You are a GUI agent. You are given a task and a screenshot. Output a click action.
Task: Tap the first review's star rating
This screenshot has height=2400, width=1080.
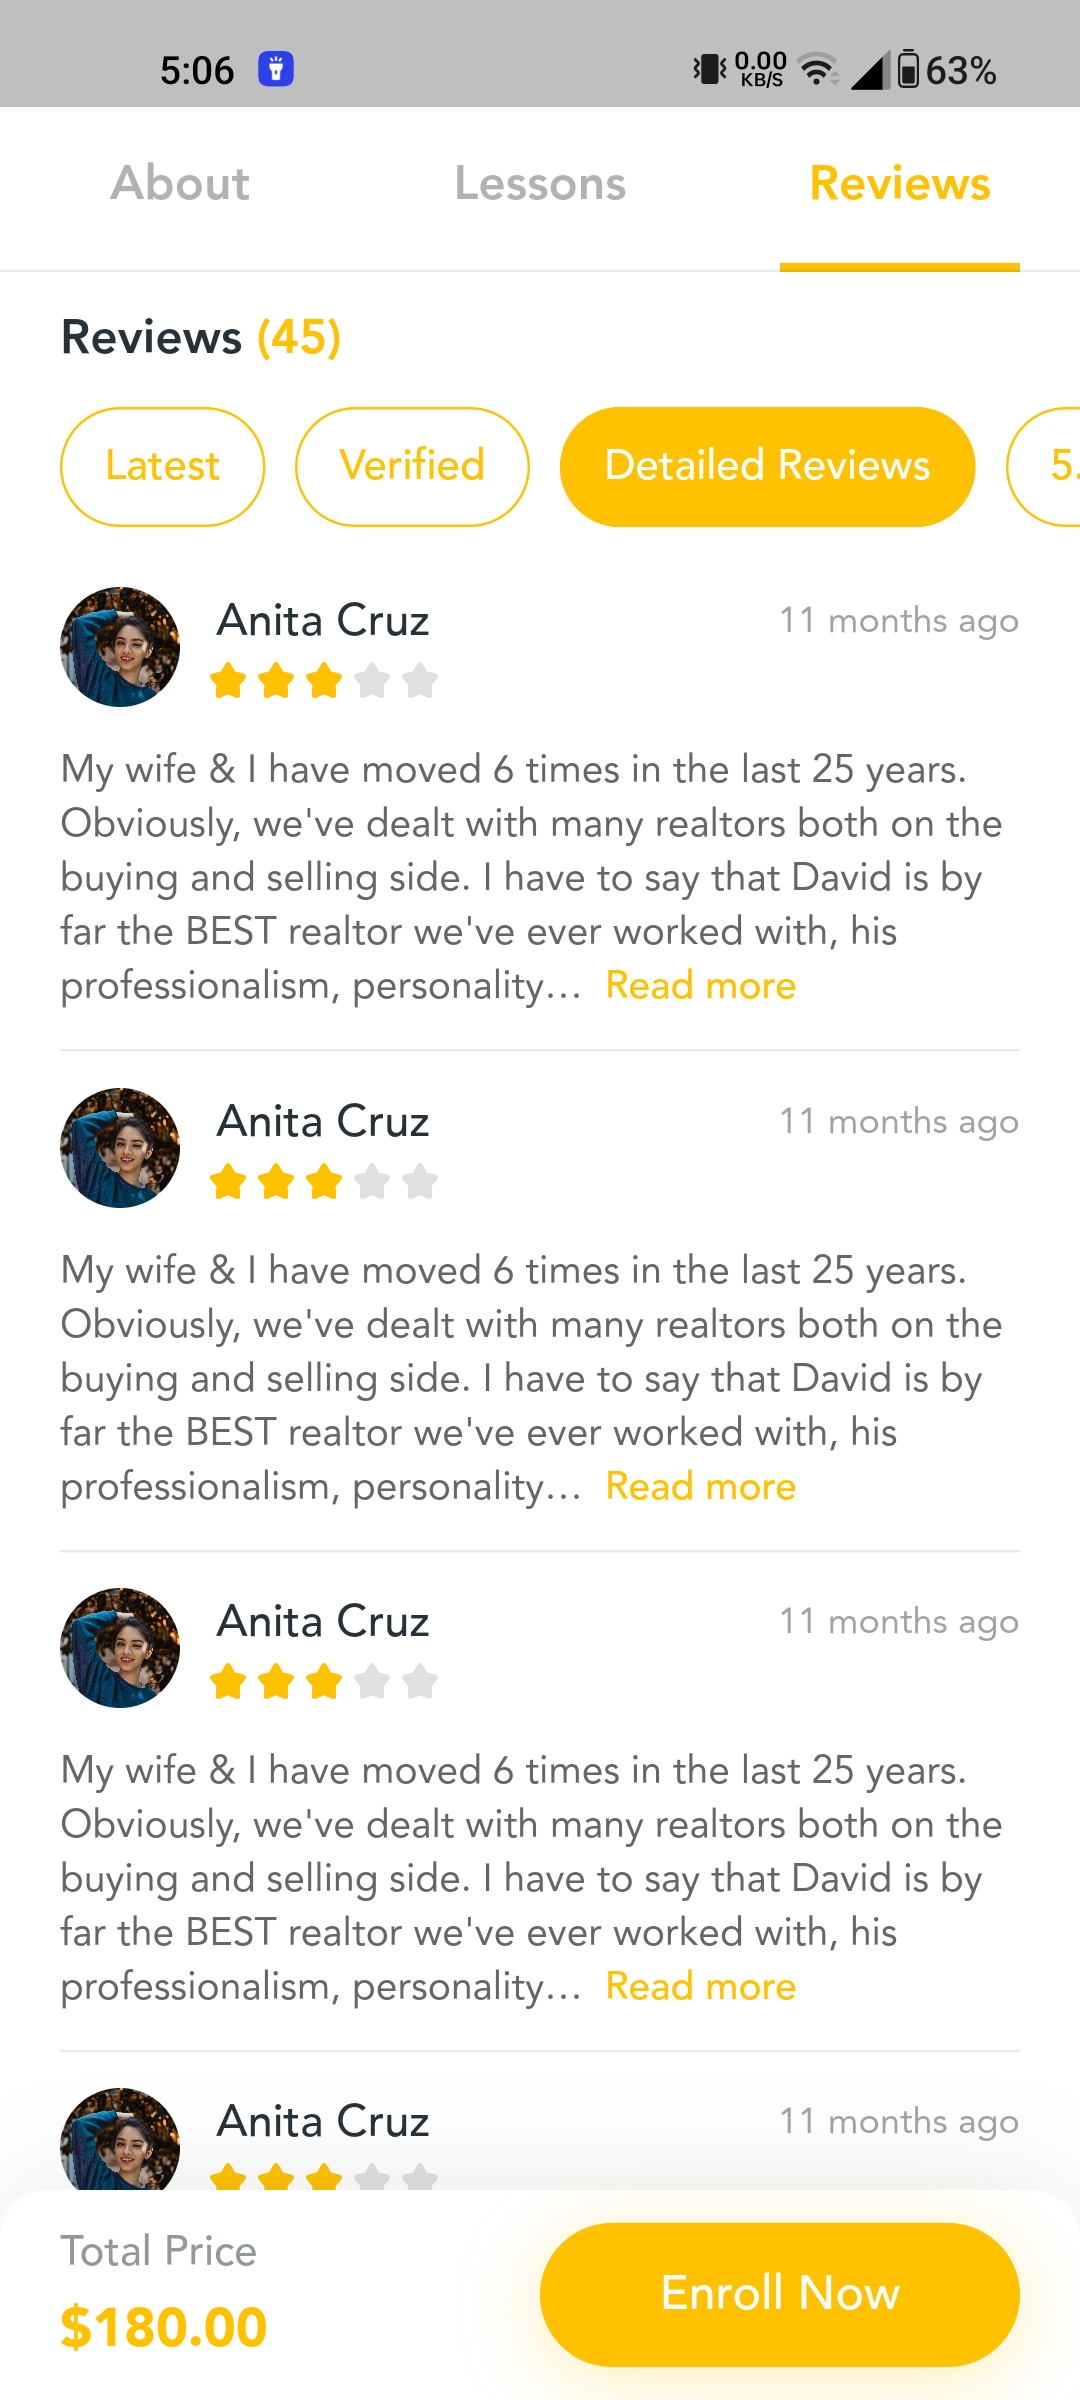[x=324, y=681]
